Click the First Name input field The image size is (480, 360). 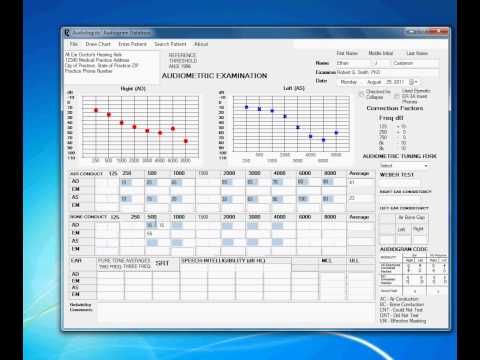pos(353,63)
